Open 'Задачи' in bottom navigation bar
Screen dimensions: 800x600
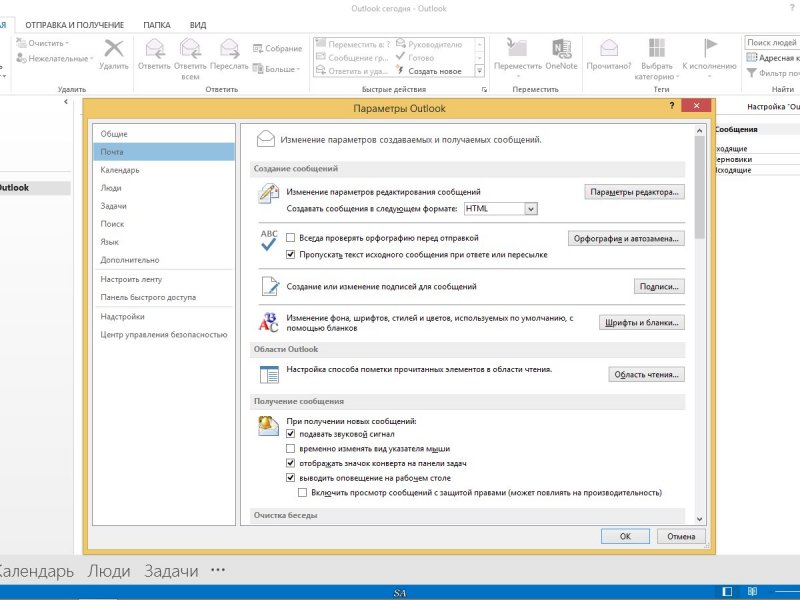(171, 571)
